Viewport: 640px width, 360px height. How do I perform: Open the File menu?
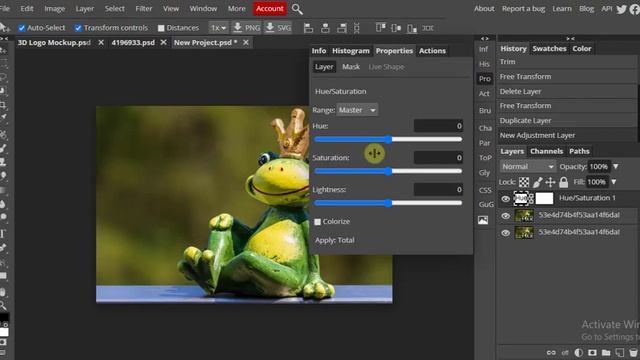[5, 9]
